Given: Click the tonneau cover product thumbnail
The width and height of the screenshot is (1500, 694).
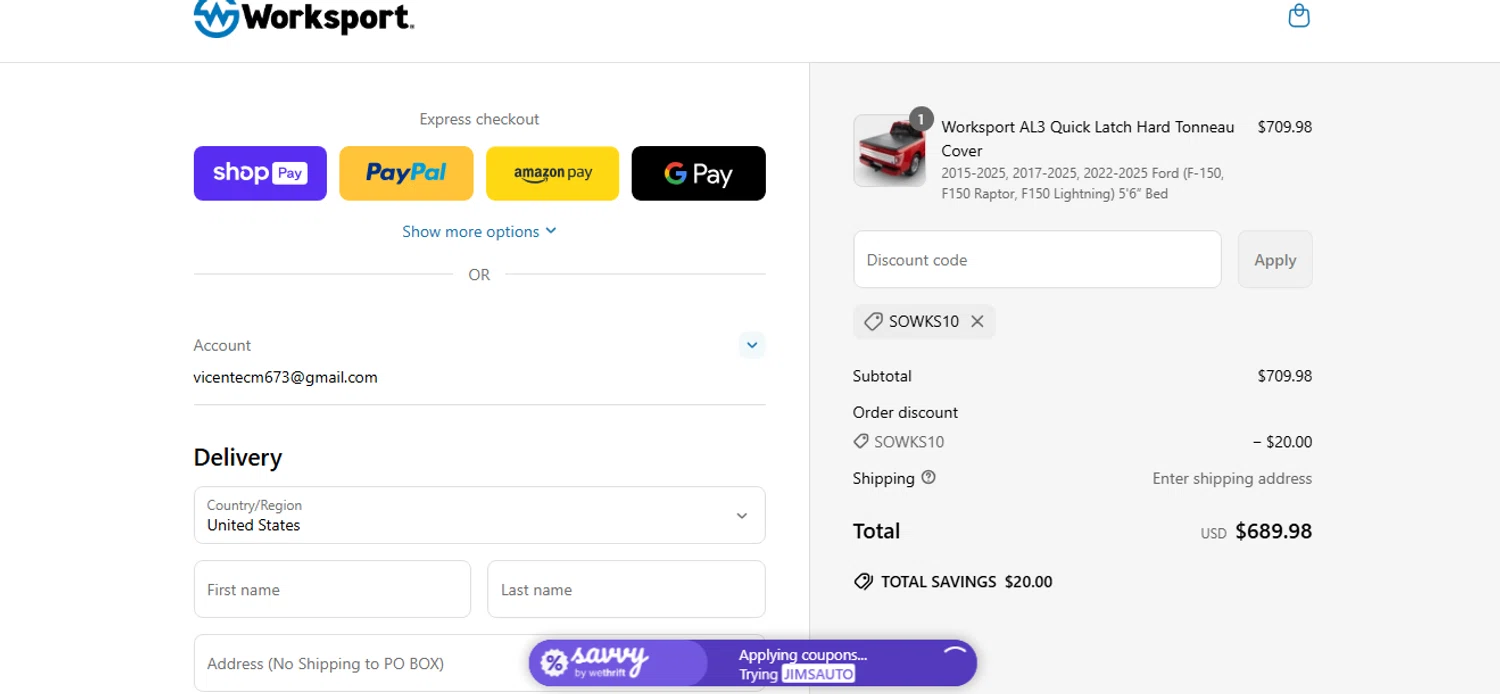Looking at the screenshot, I should click(889, 150).
